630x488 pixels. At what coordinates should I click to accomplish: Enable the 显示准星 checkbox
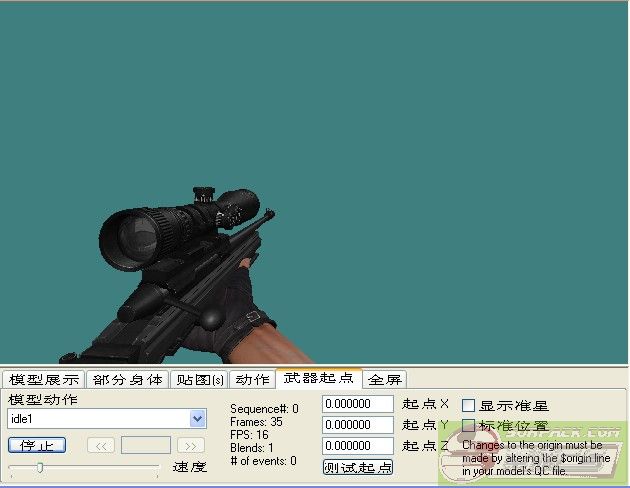(x=468, y=406)
